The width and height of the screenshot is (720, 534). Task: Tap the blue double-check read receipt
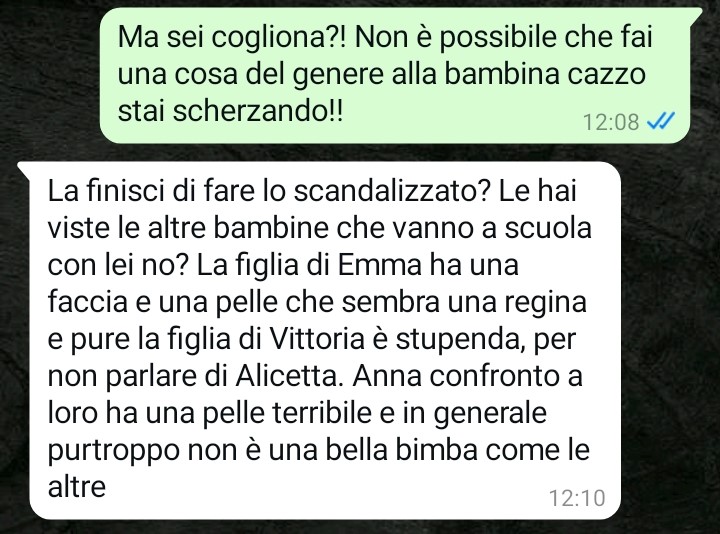tap(661, 121)
